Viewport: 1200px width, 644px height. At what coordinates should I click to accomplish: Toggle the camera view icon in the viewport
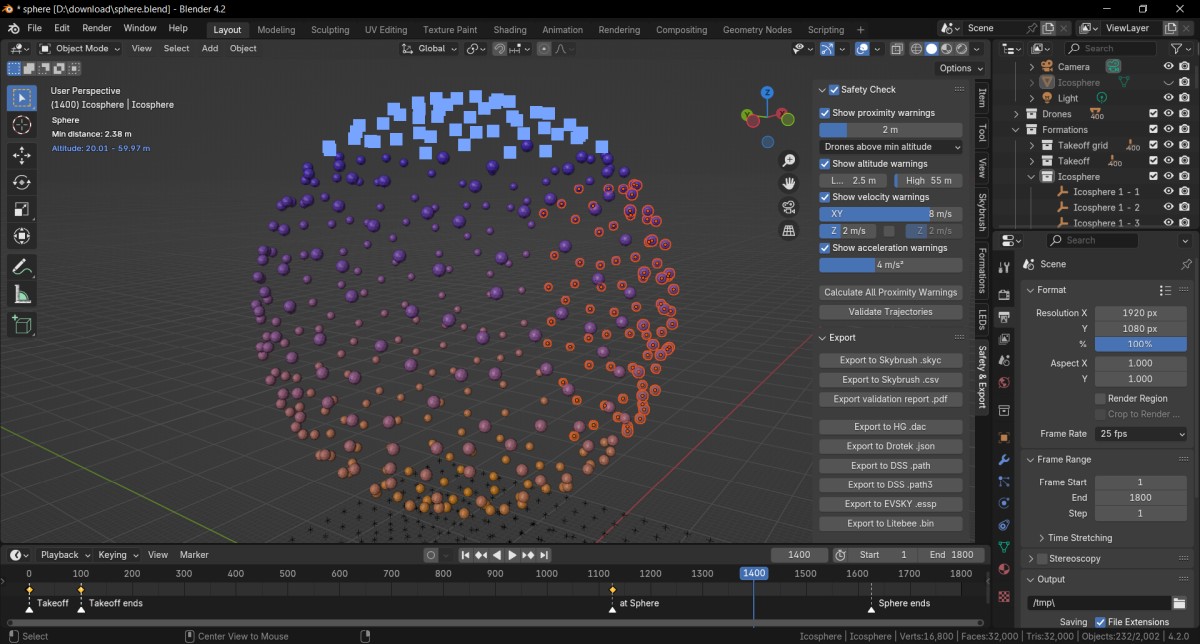[x=789, y=207]
